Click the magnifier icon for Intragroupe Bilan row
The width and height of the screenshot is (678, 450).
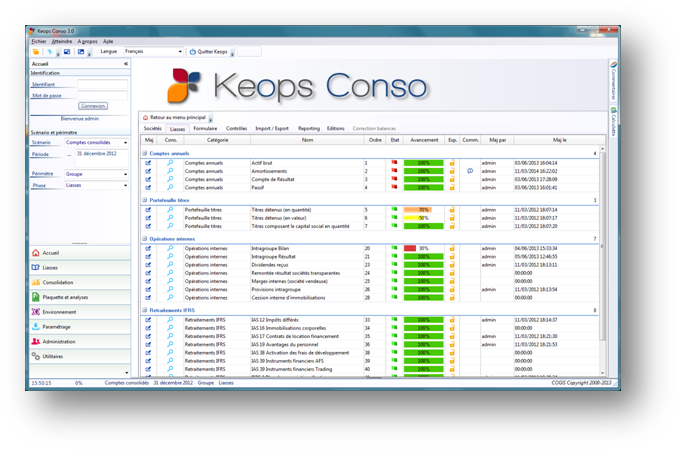(x=170, y=248)
